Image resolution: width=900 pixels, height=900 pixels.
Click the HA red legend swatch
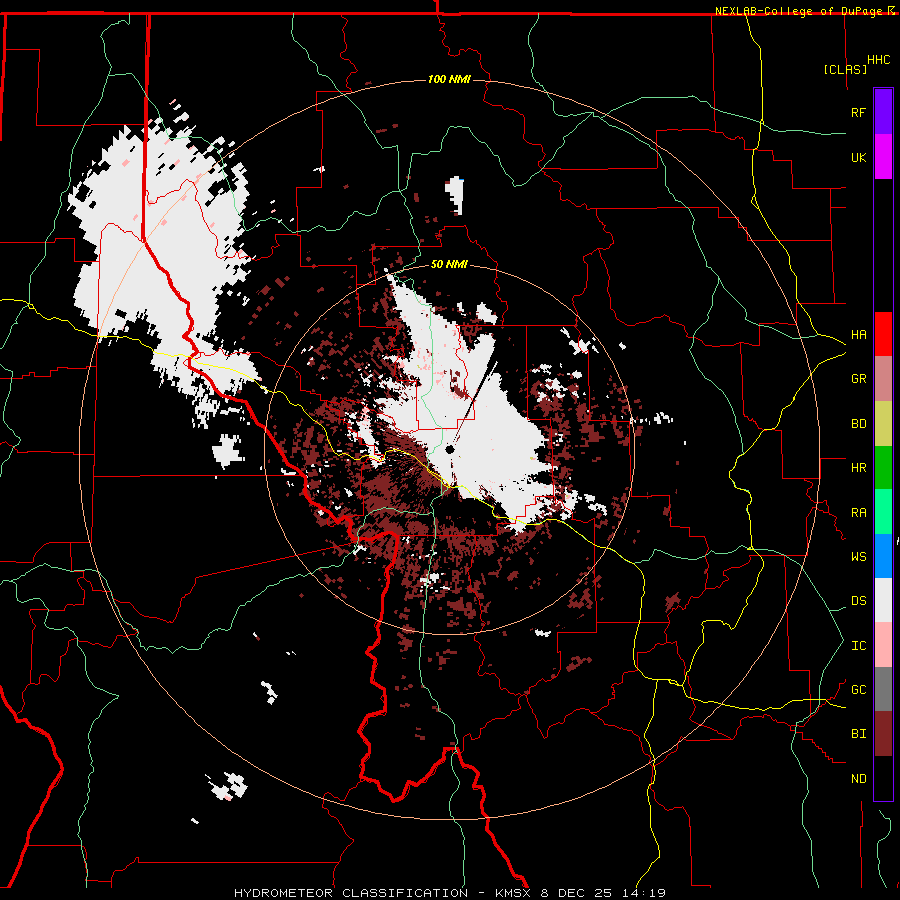pyautogui.click(x=883, y=334)
